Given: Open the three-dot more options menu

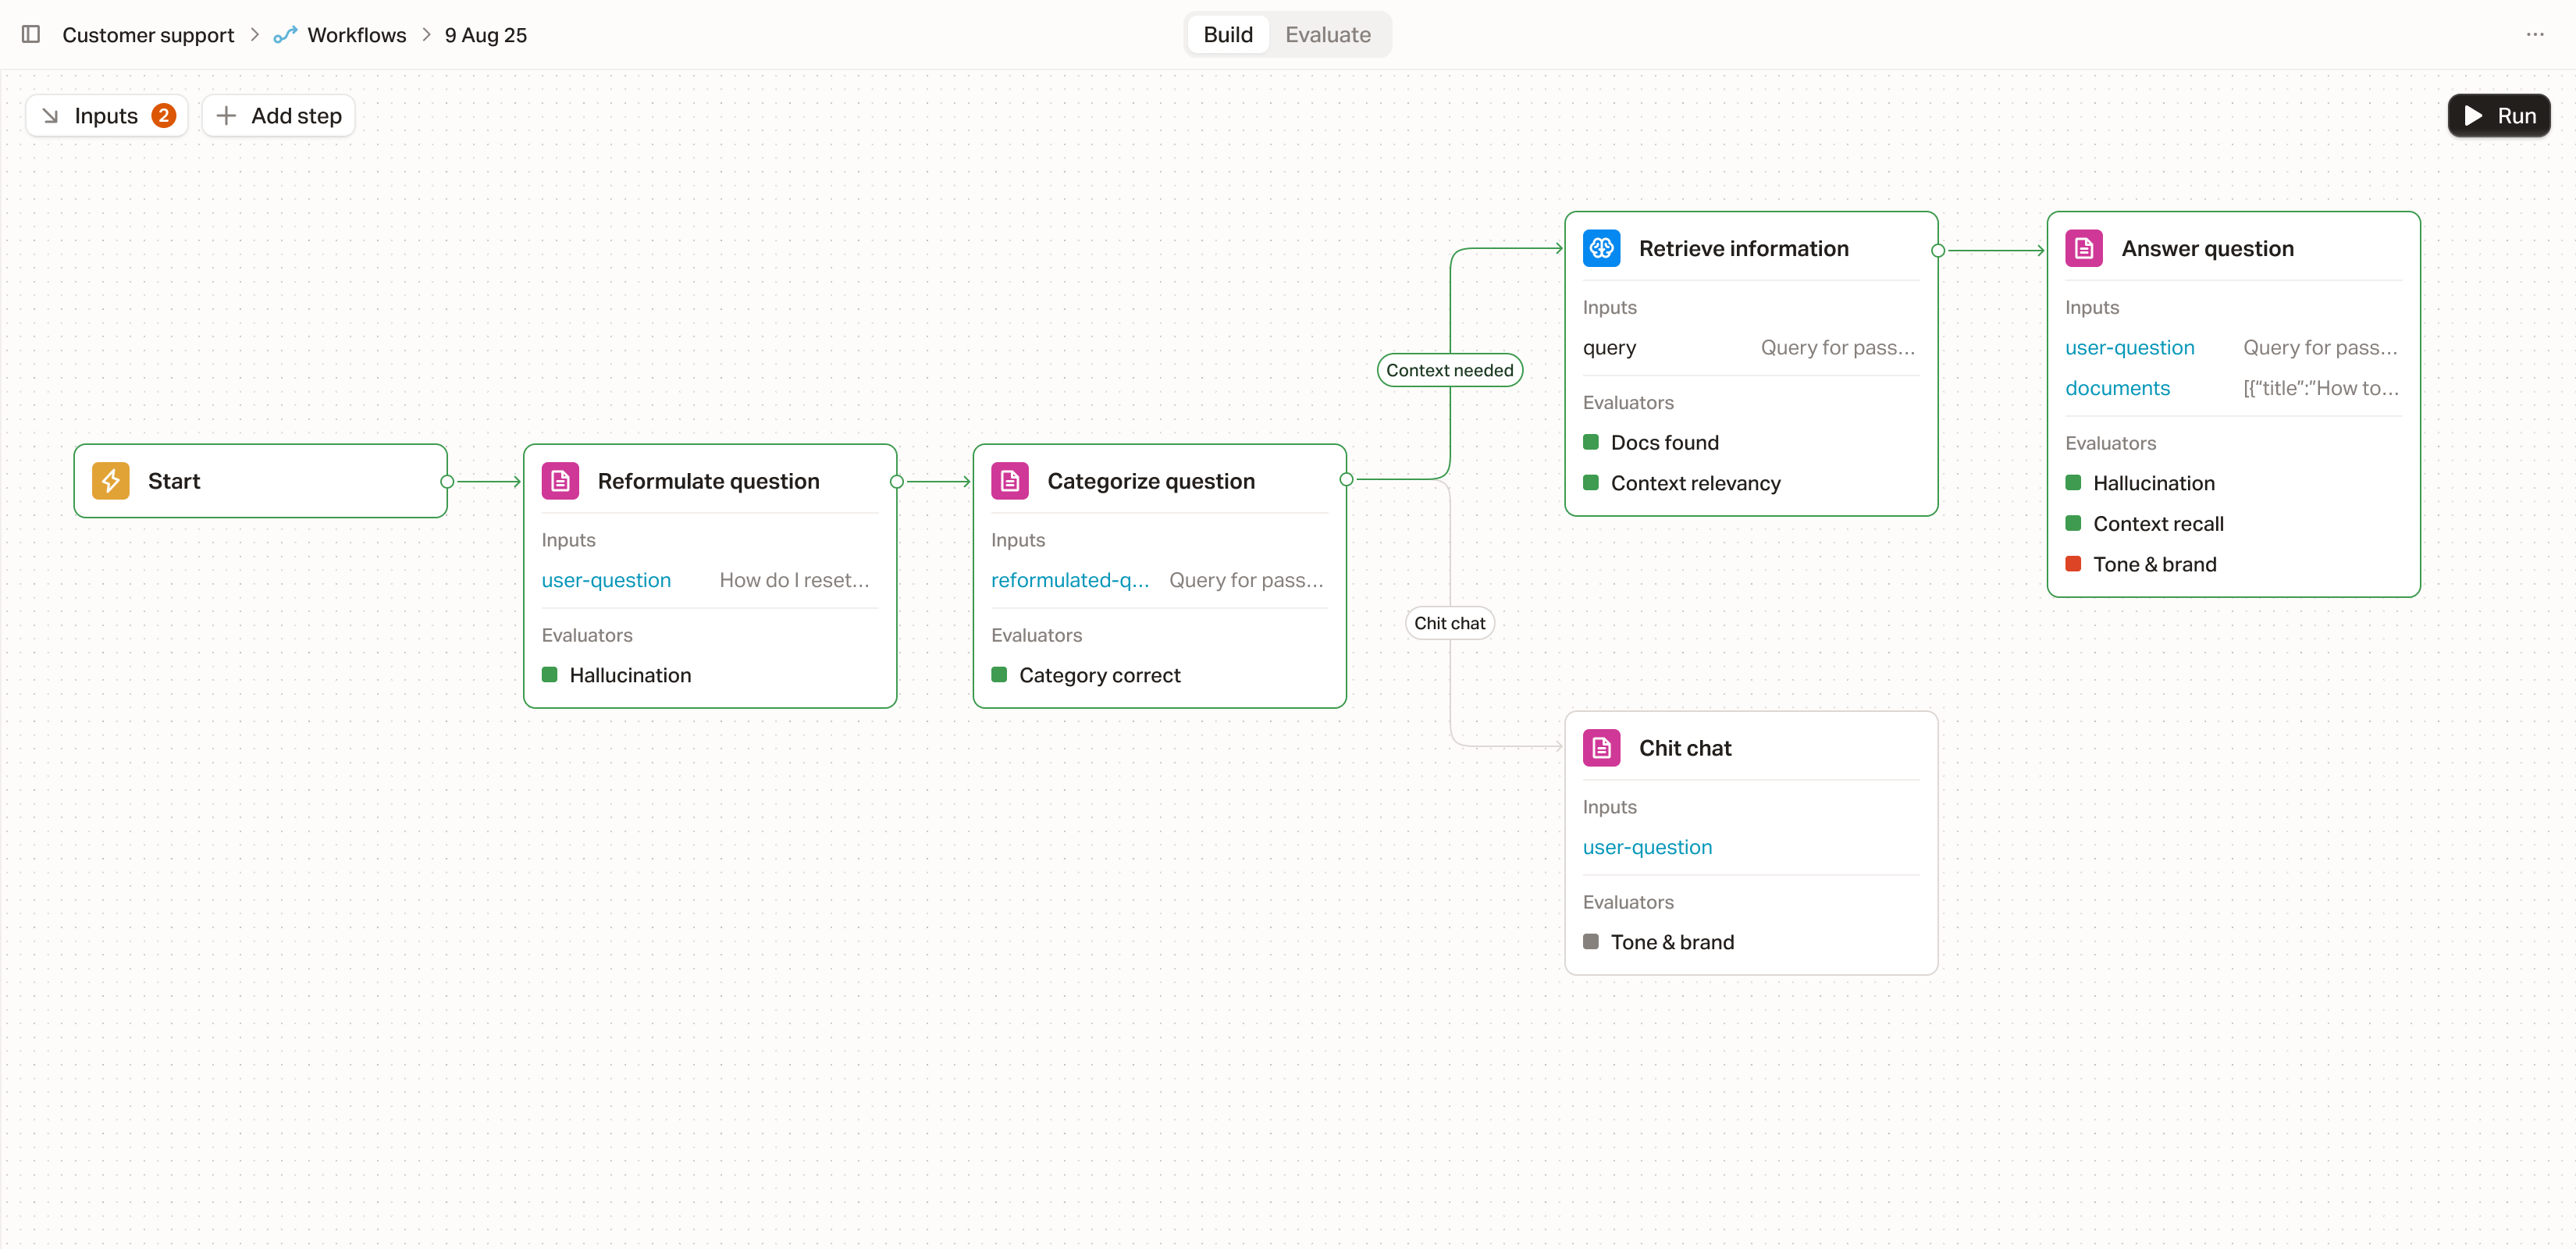Looking at the screenshot, I should point(2535,35).
